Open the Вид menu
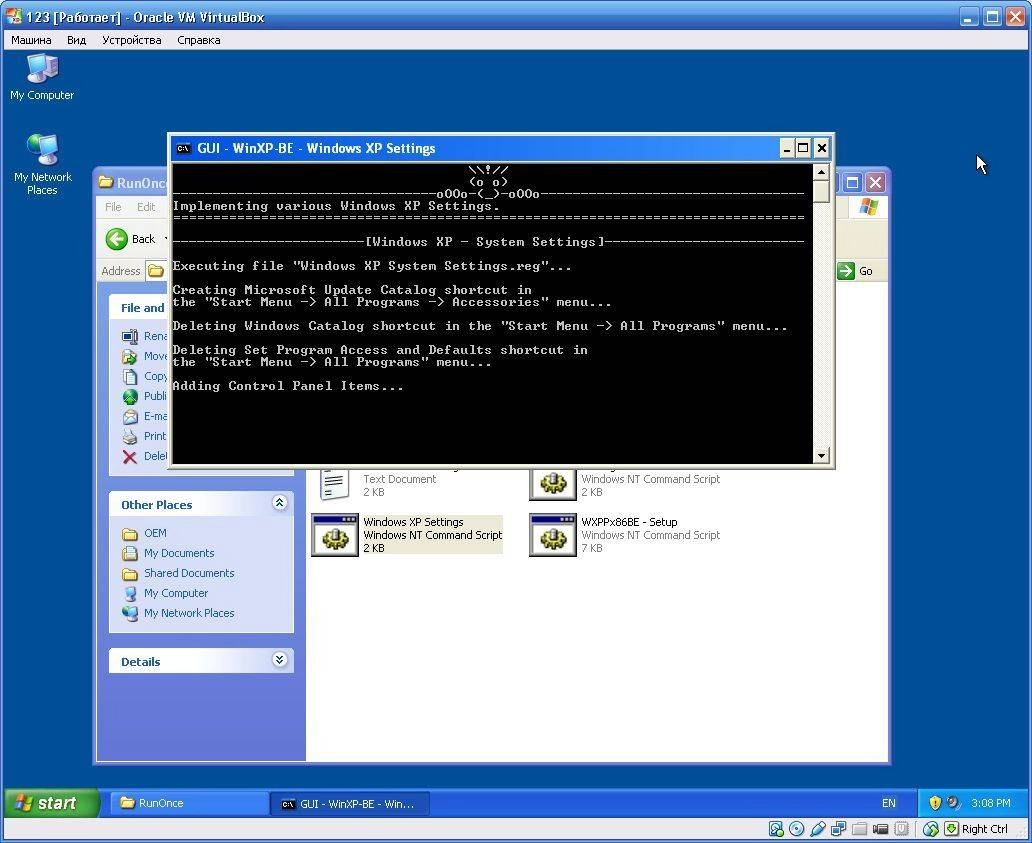The height and width of the screenshot is (843, 1032). pyautogui.click(x=76, y=40)
